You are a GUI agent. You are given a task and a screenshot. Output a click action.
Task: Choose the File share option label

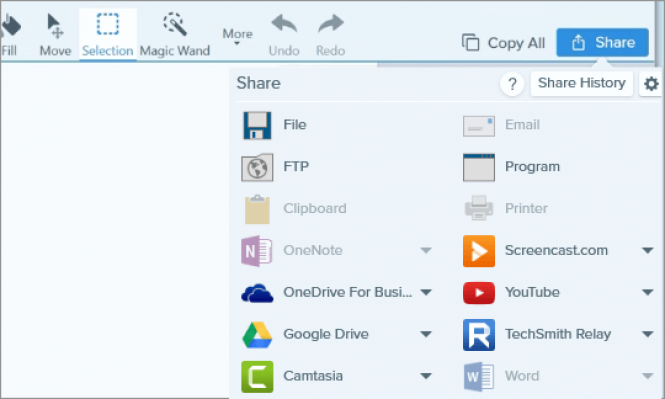pyautogui.click(x=295, y=125)
